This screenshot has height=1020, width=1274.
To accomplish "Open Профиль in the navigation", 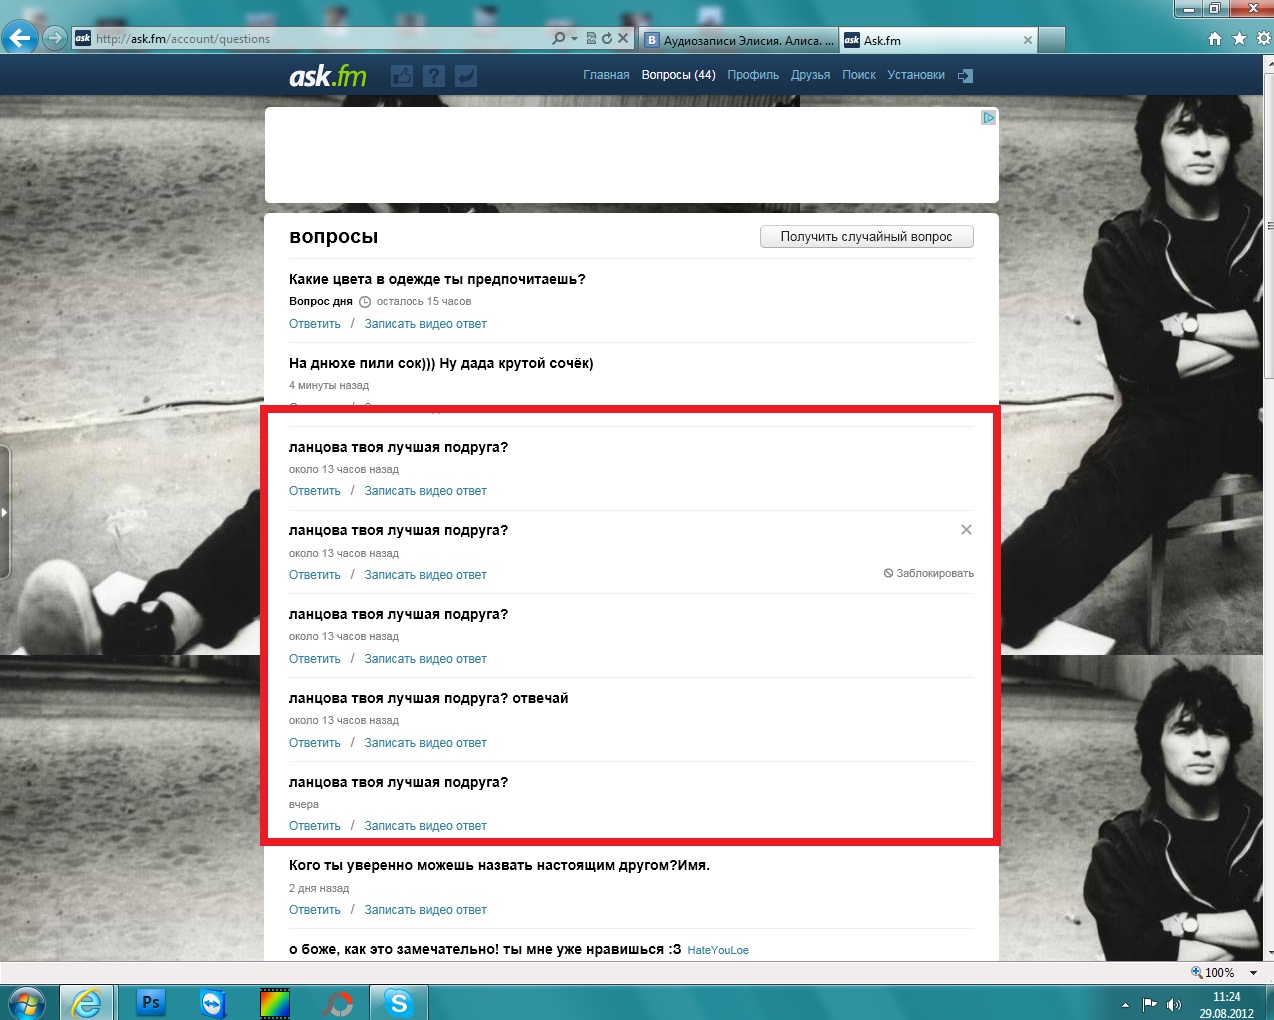I will click(753, 75).
